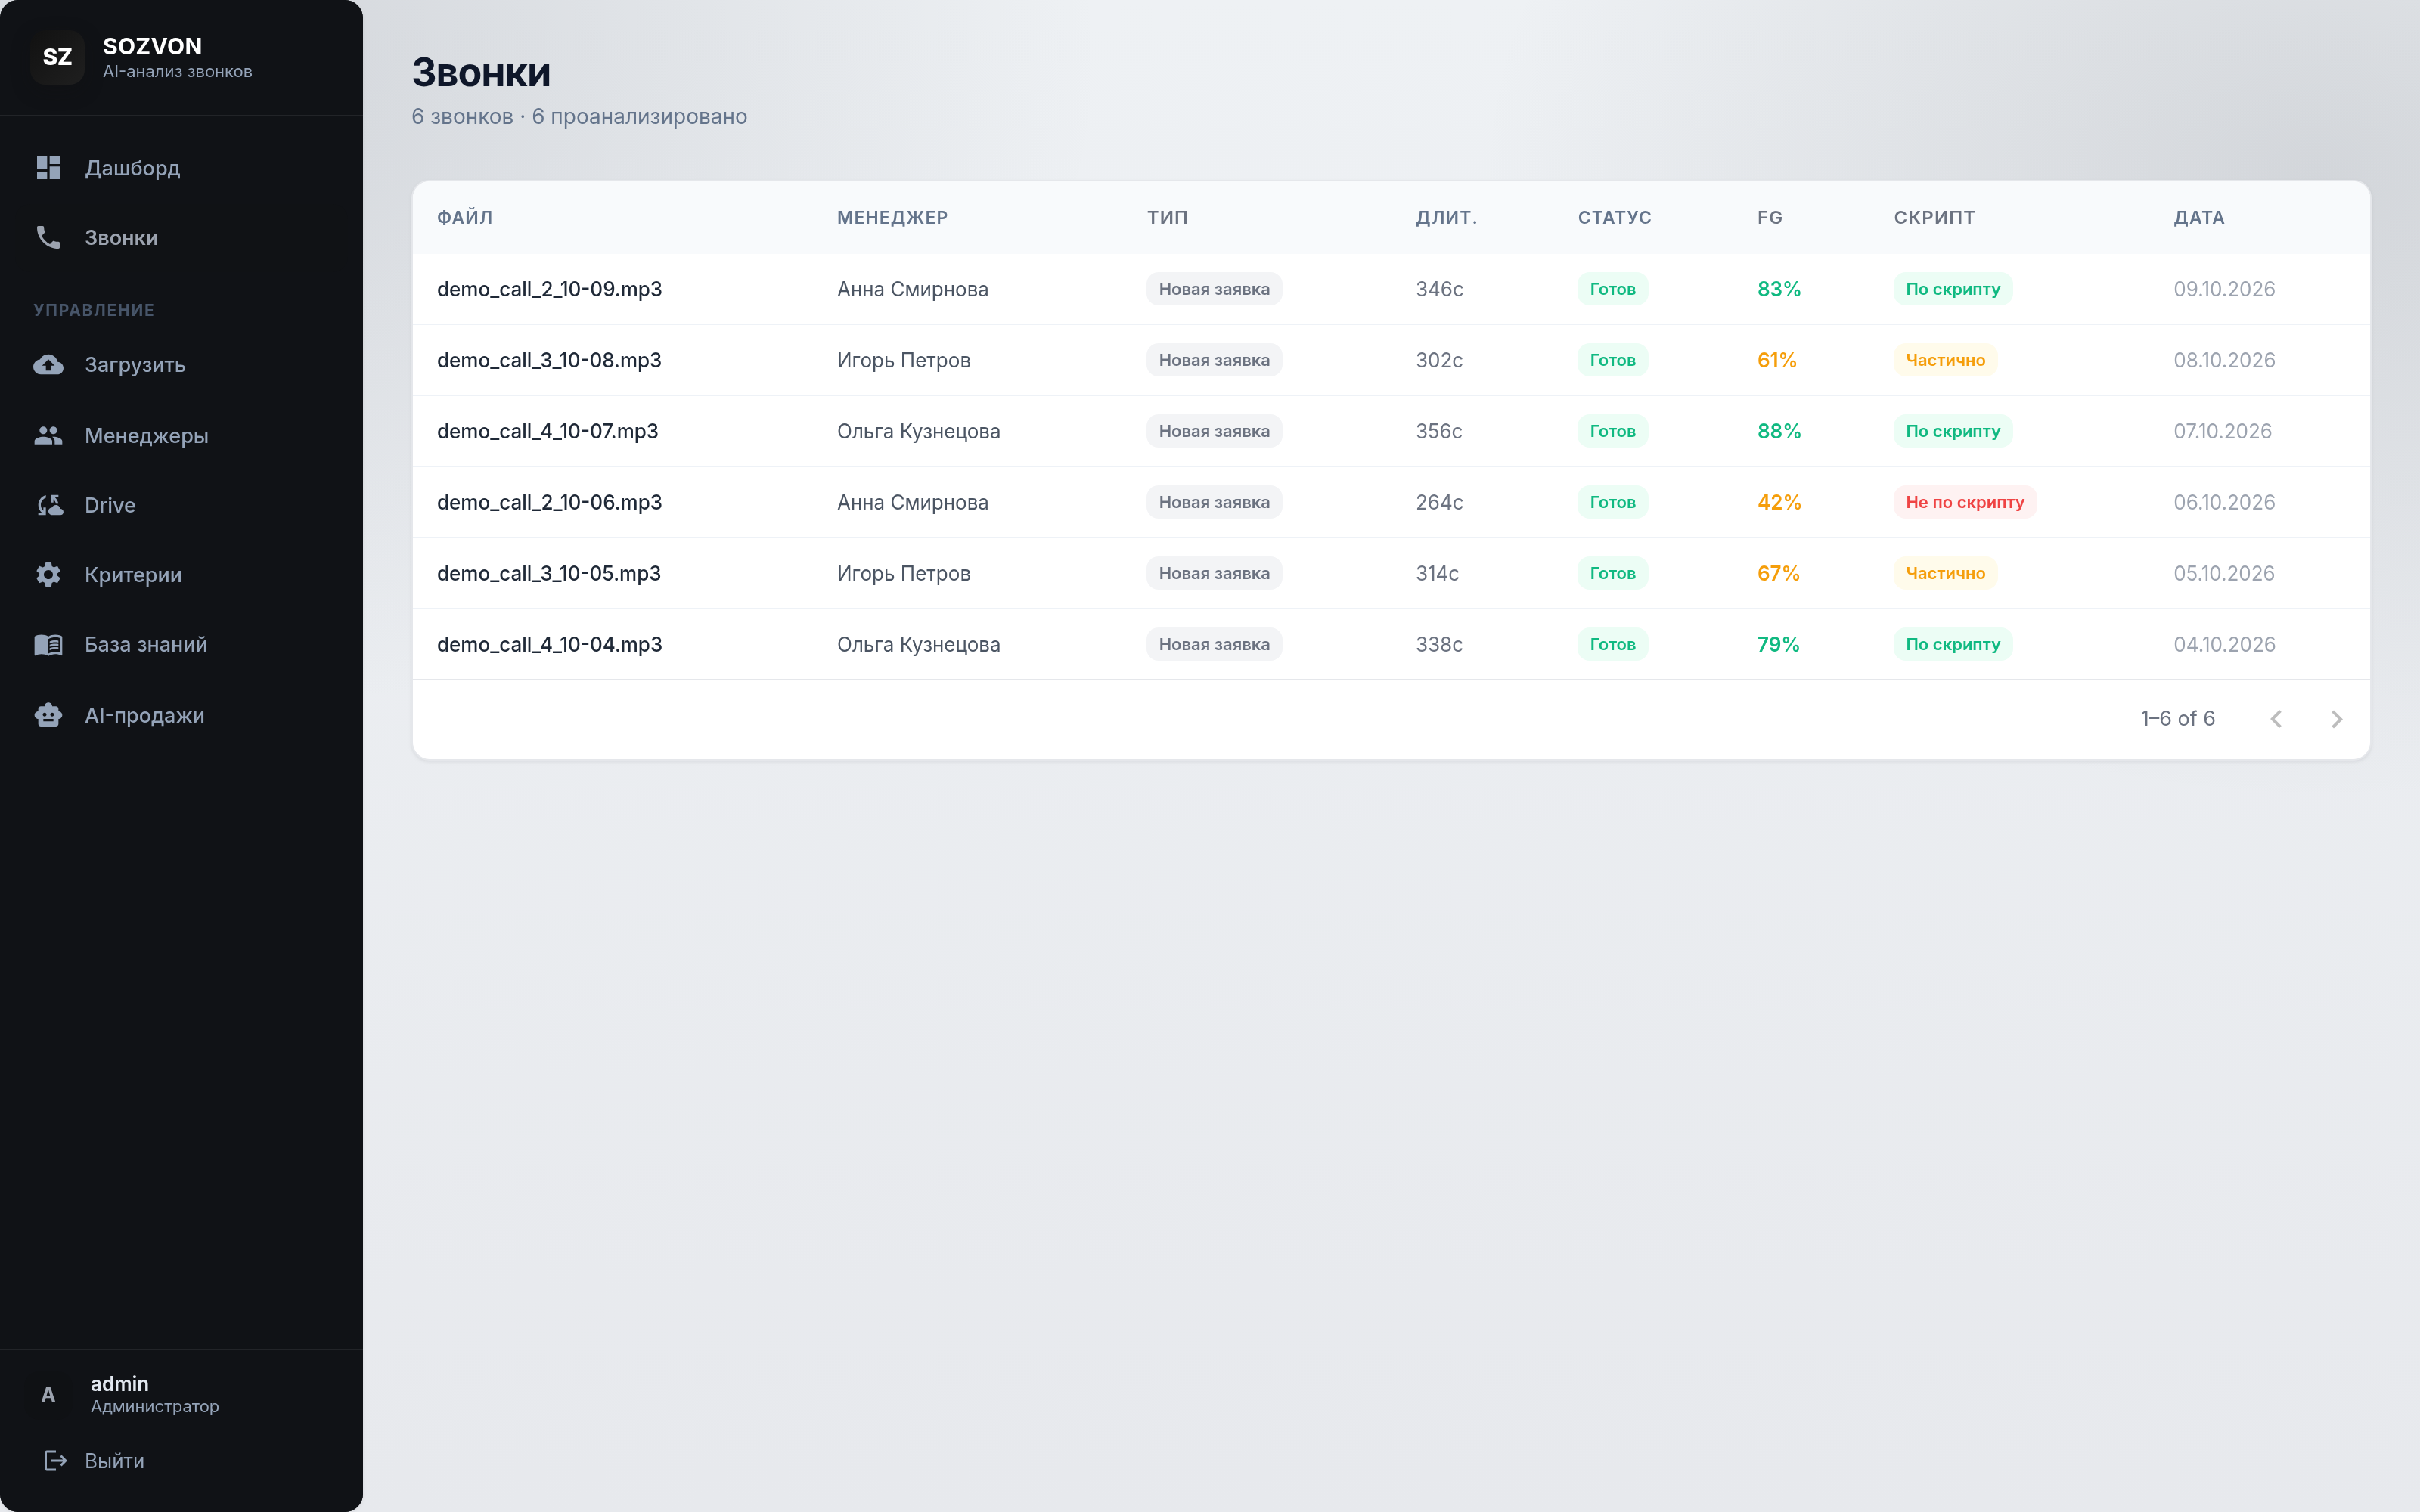Screen dimensions: 2420x1512
Task: Click the book icon for База знаний
Action: click(x=48, y=644)
